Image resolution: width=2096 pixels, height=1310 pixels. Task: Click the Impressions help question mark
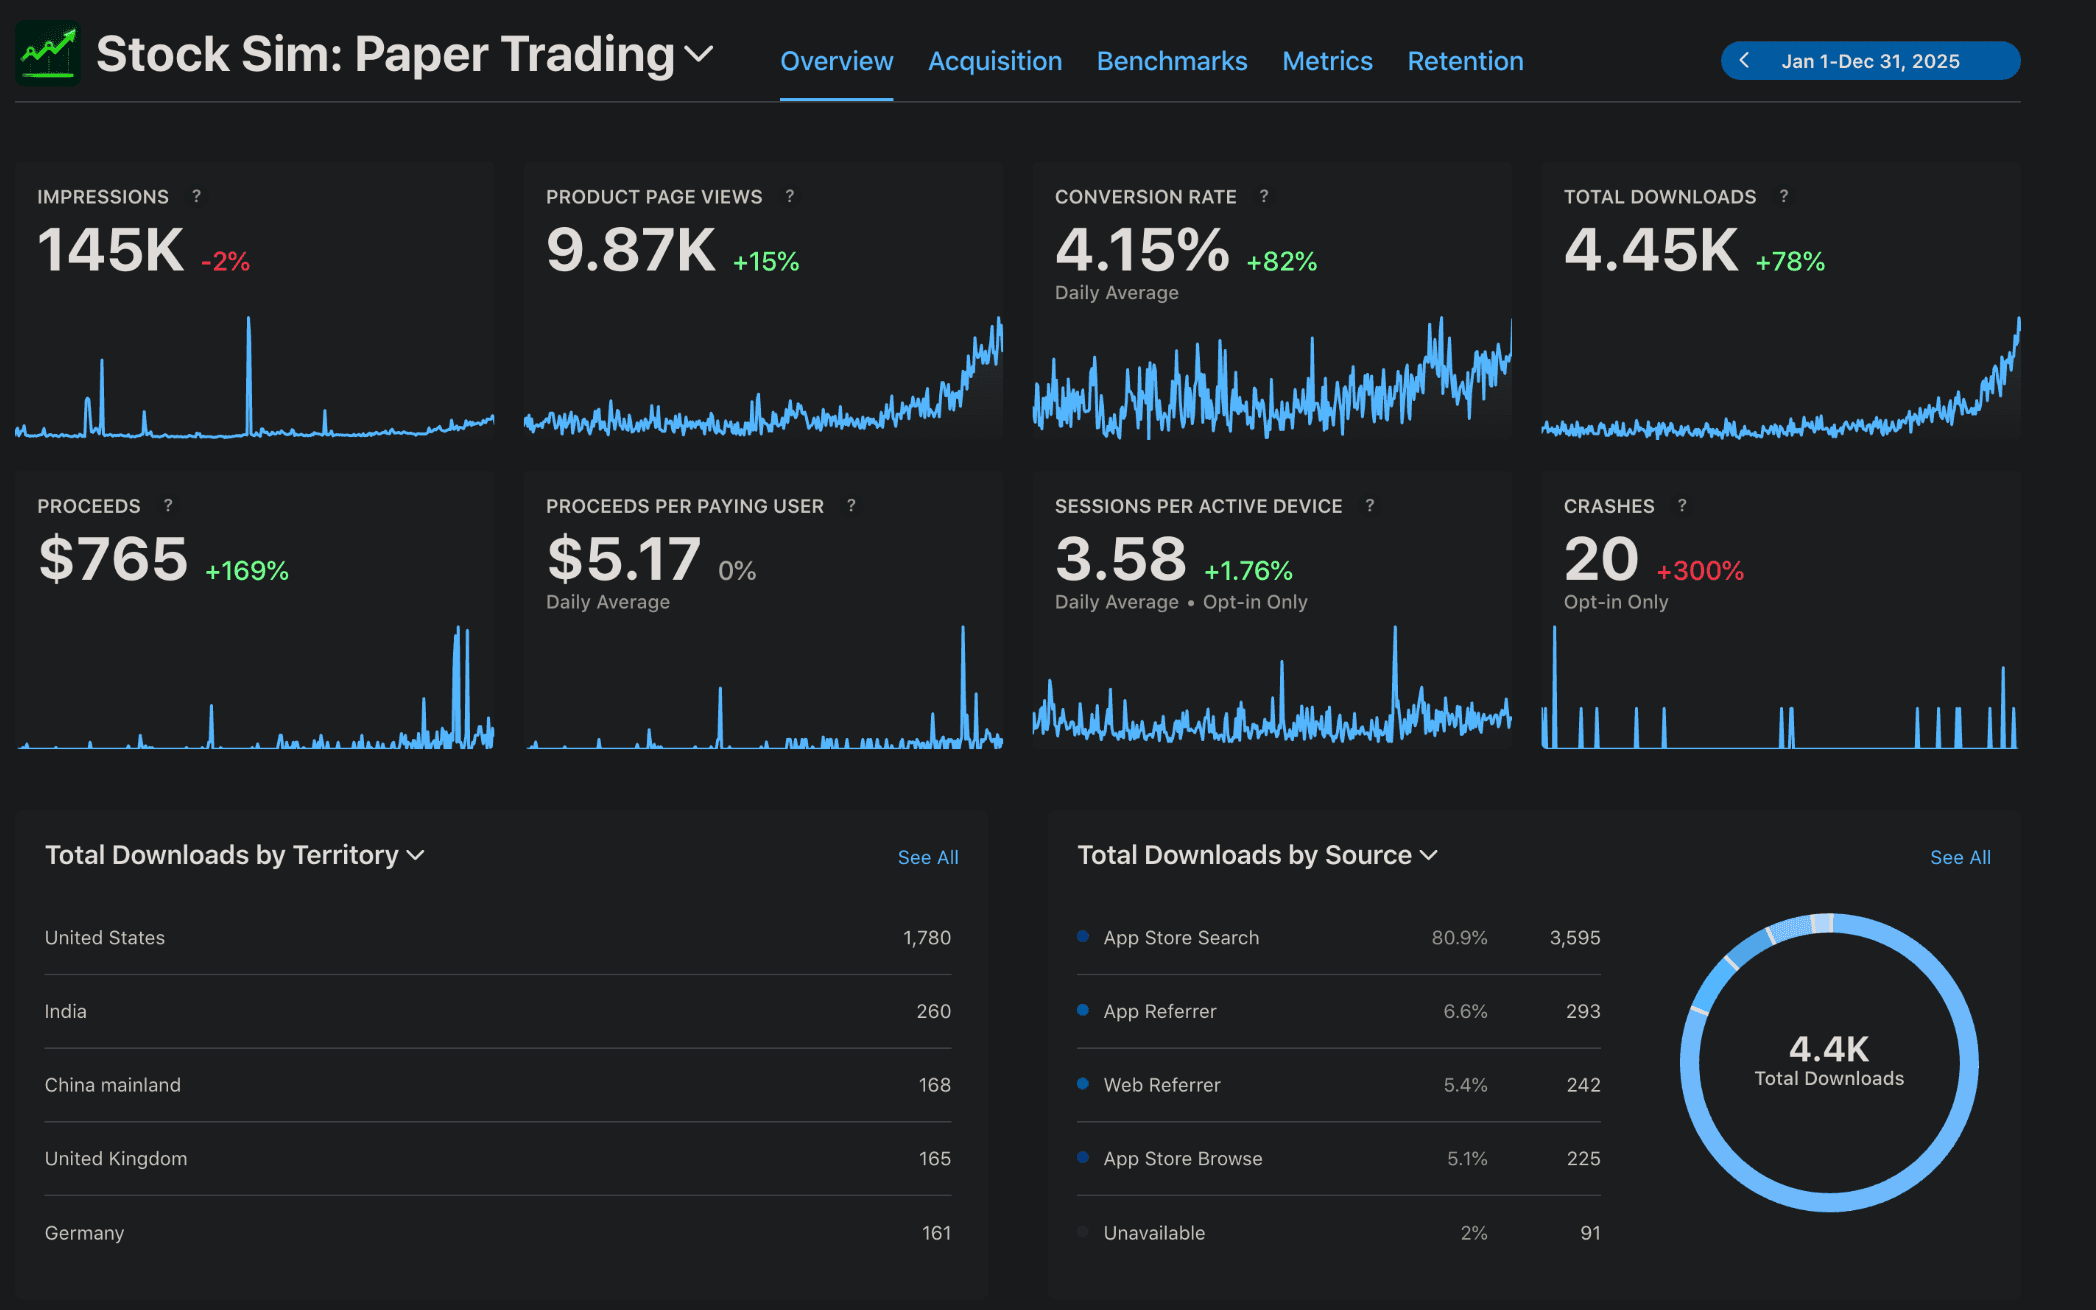(x=197, y=196)
